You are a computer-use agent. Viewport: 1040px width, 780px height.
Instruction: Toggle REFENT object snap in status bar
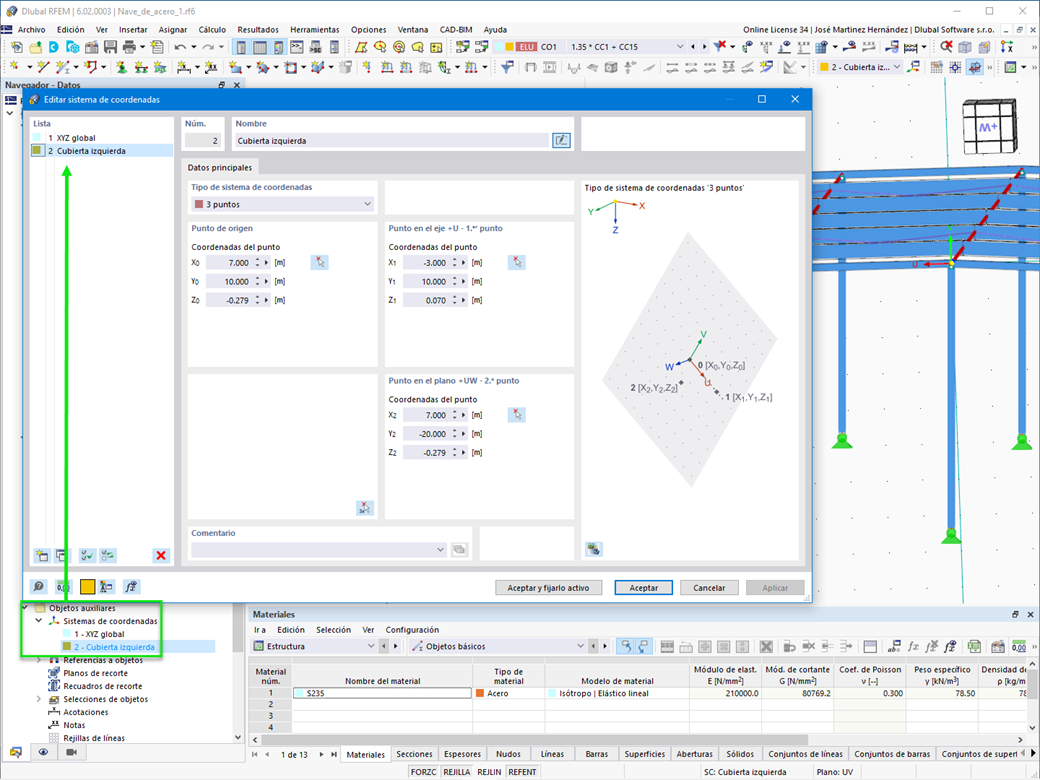(523, 772)
